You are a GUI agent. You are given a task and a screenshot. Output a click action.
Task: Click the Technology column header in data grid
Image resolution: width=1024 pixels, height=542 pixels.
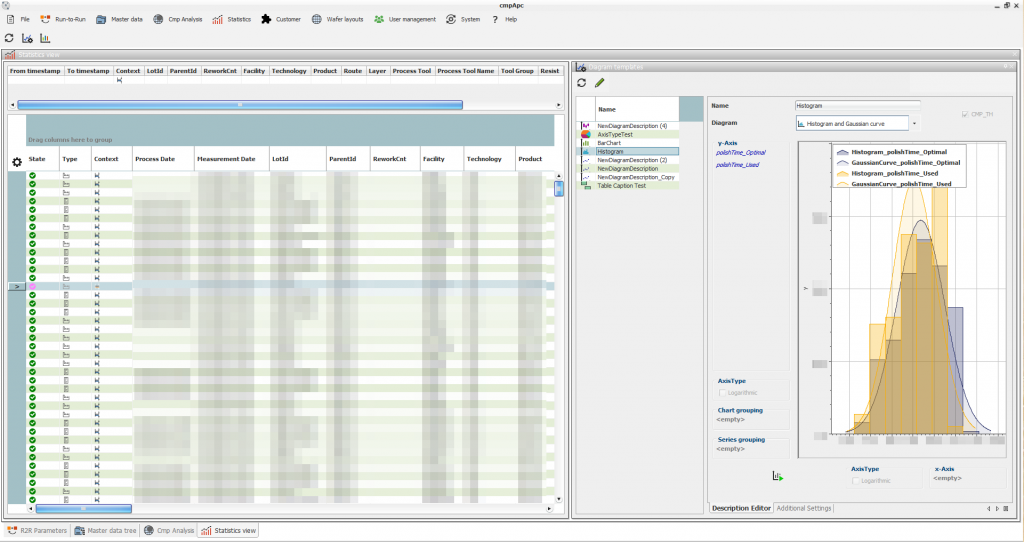coord(489,159)
